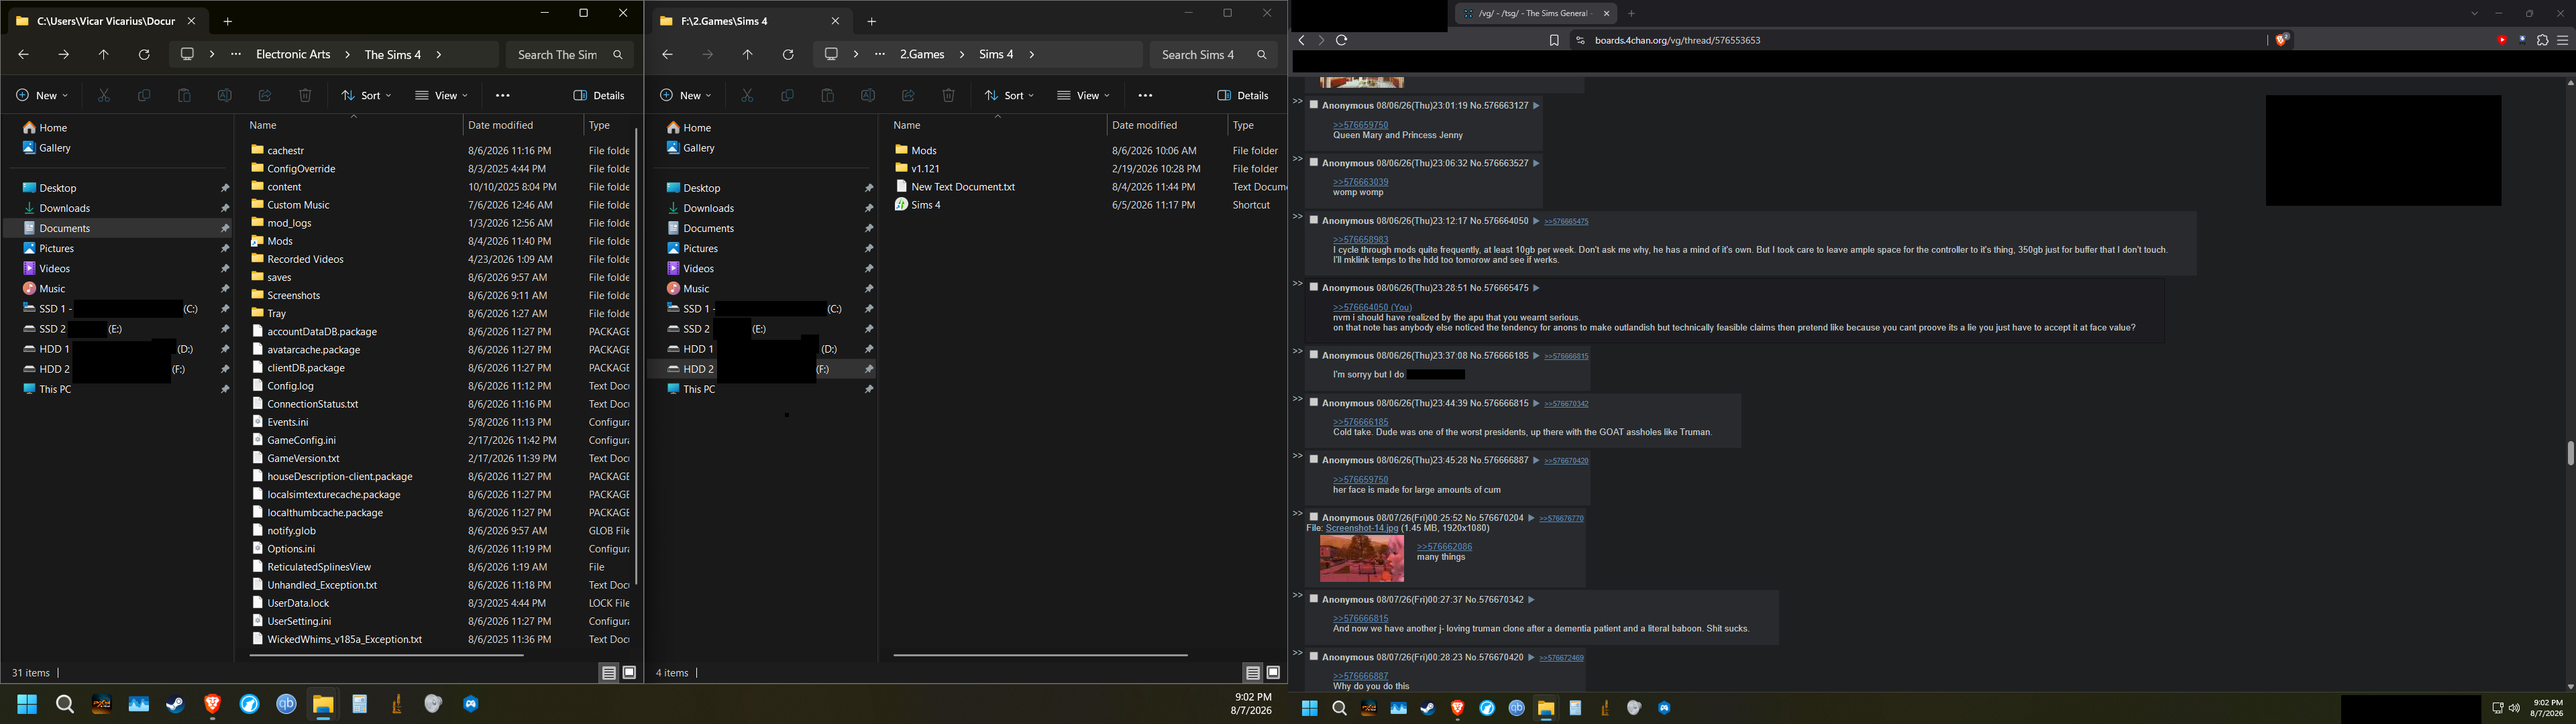Open Steam from the taskbar below the Explorer windows
This screenshot has height=724, width=2576.
click(175, 704)
